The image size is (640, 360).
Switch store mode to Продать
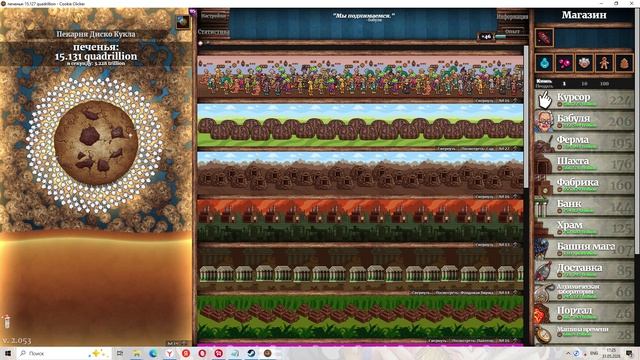click(544, 86)
